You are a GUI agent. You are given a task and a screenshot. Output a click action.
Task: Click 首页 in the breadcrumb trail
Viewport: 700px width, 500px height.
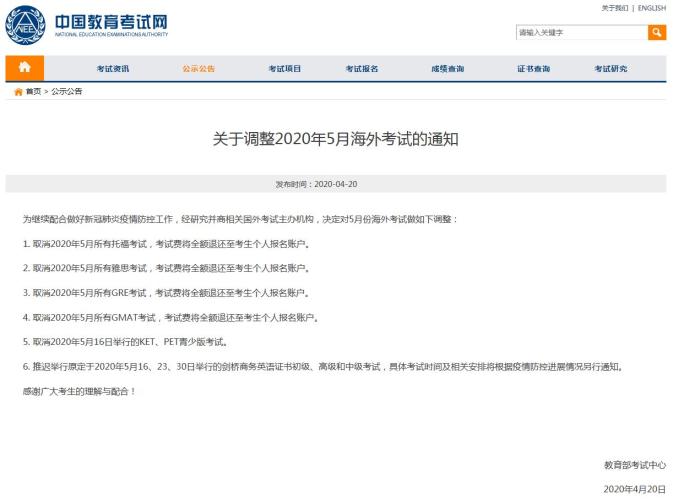coord(33,91)
